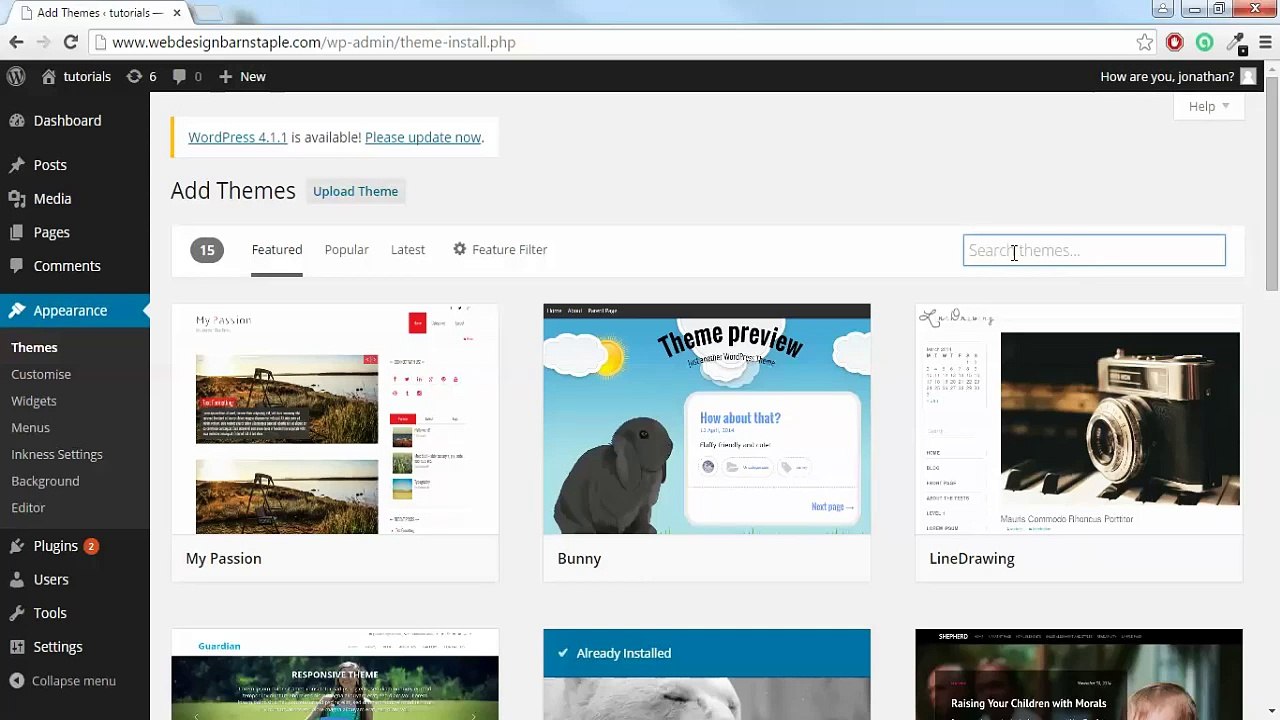1280x720 pixels.
Task: Select the Featured themes tab
Action: (x=277, y=249)
